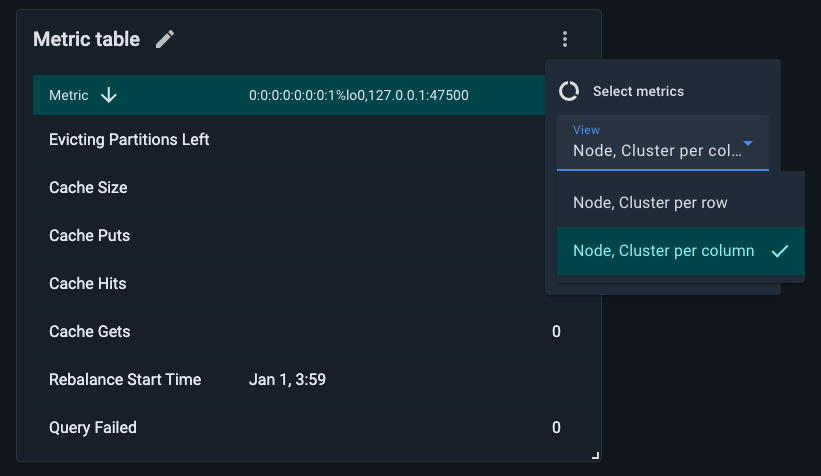Click the pencil edit icon beside Metric table
Viewport: 821px width, 476px height.
pos(165,39)
